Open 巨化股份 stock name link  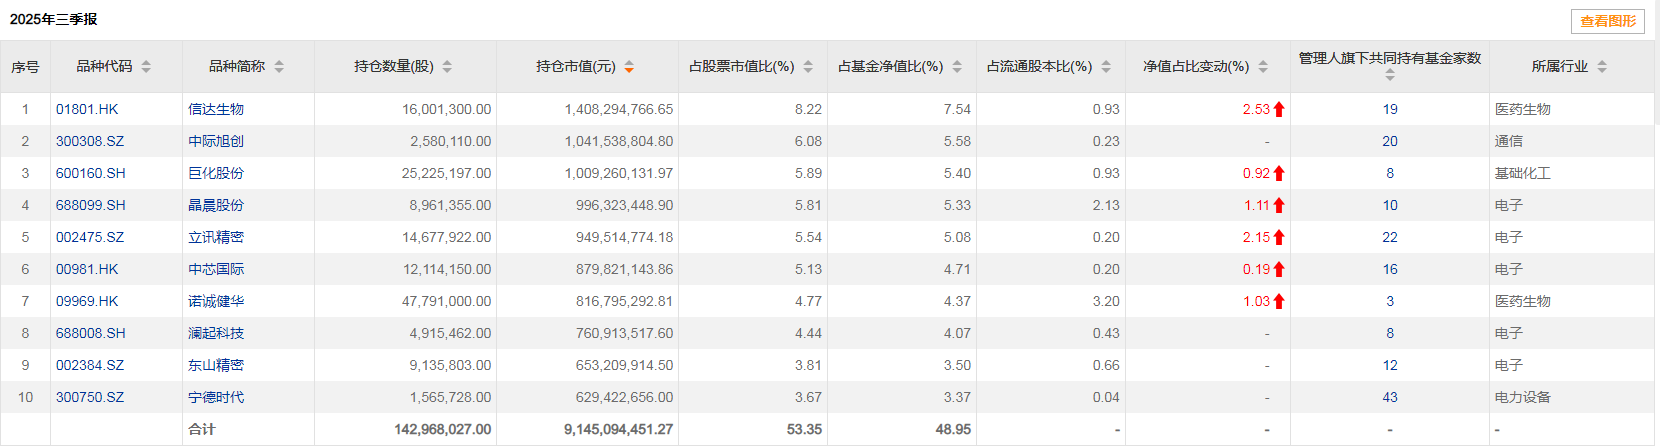point(216,173)
